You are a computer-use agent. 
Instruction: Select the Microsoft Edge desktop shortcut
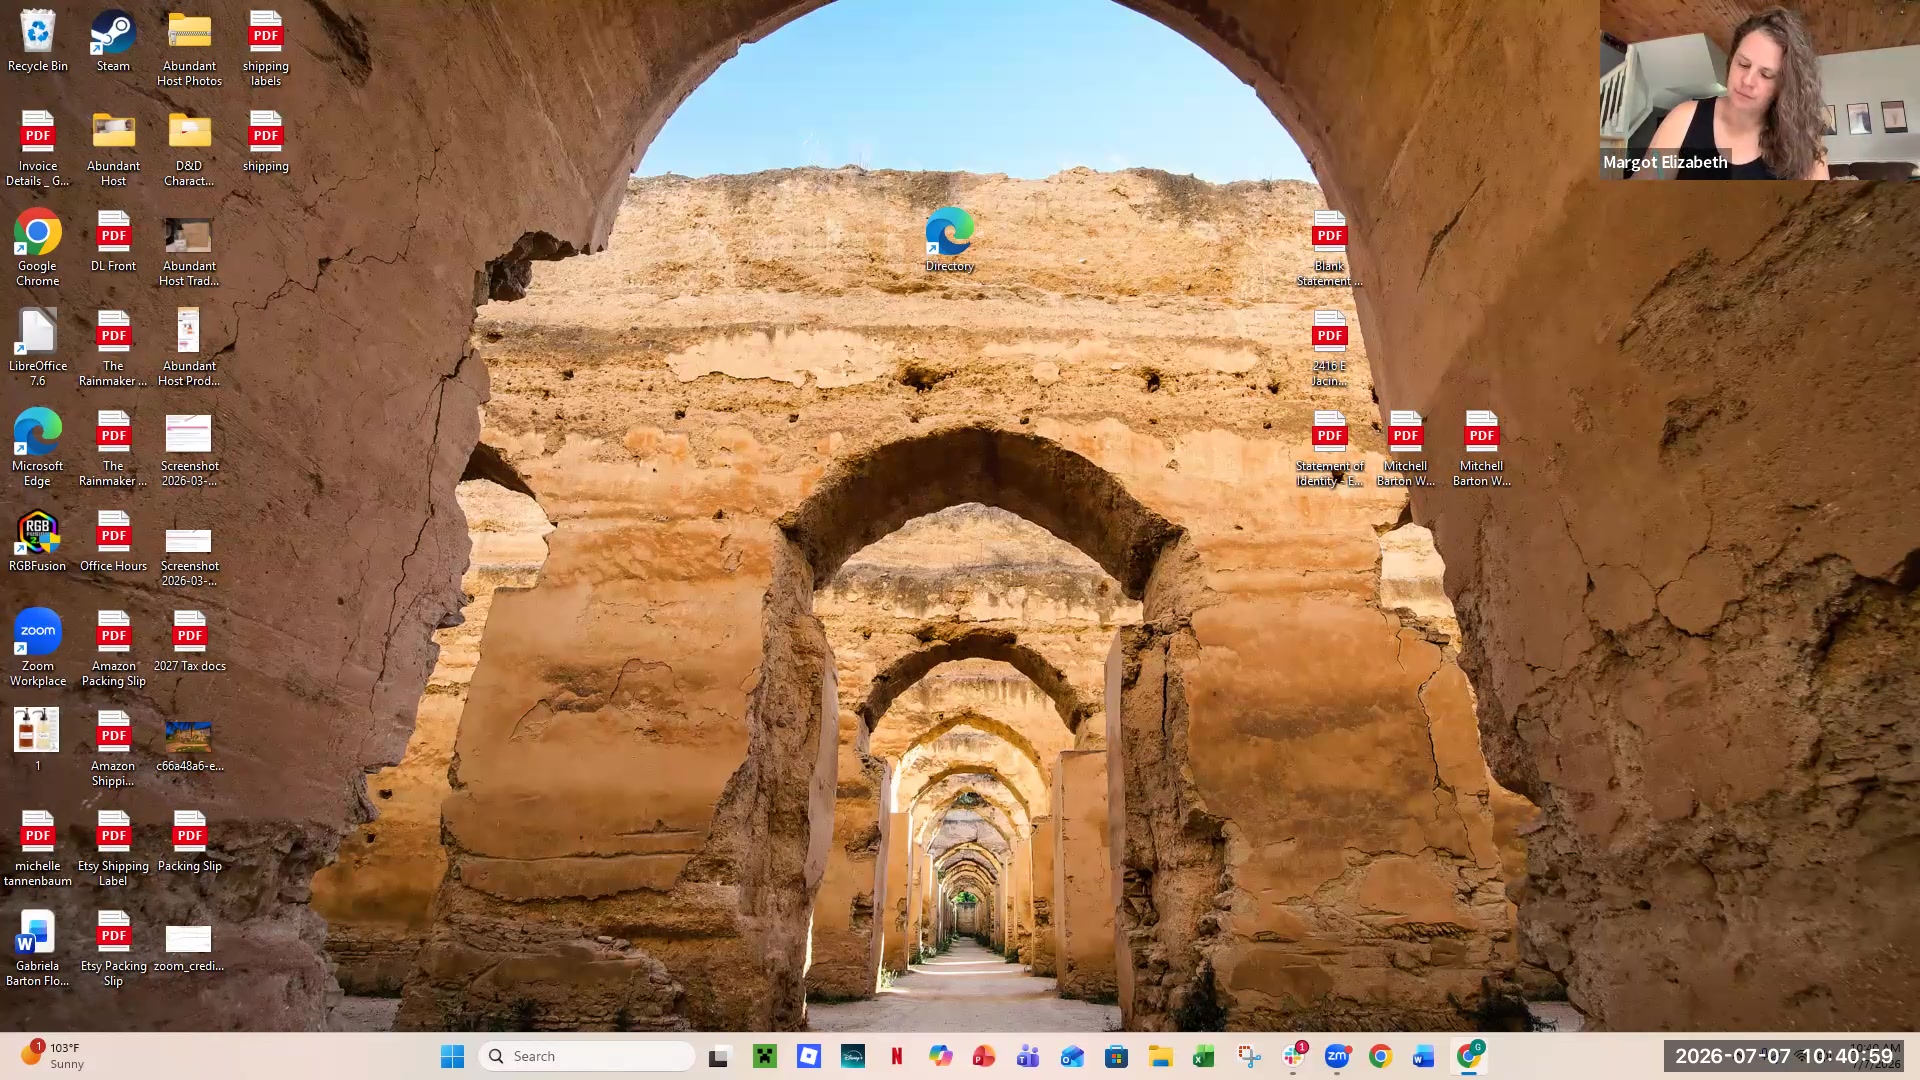pos(38,449)
